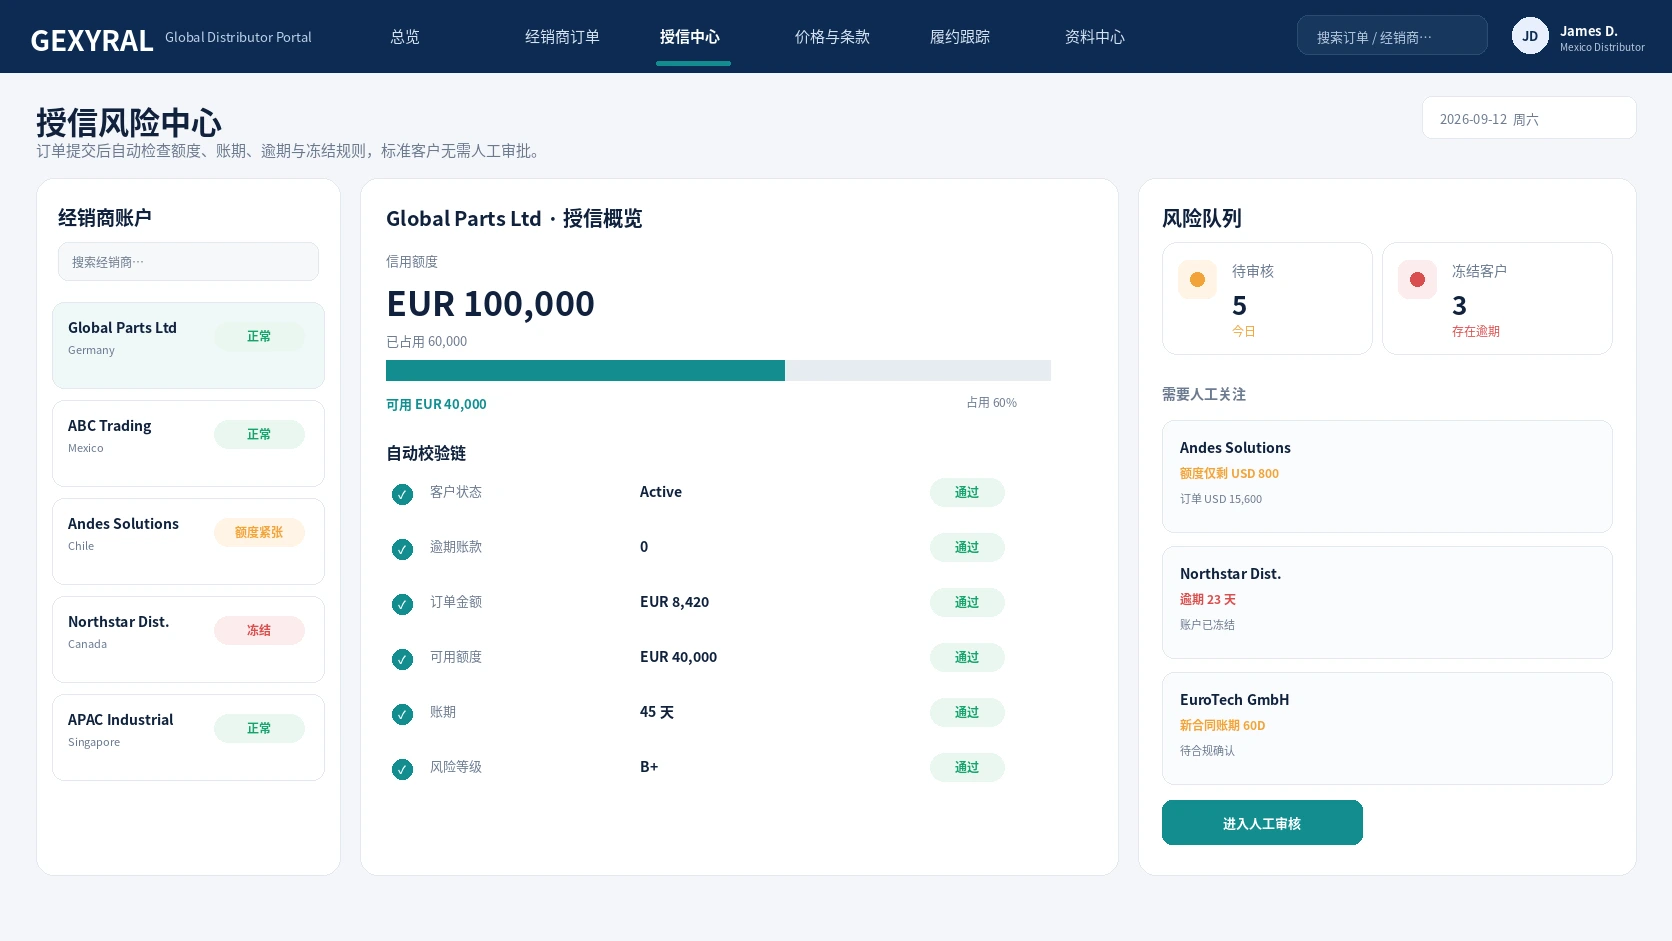
Task: Open the 总览 tab
Action: pyautogui.click(x=405, y=37)
